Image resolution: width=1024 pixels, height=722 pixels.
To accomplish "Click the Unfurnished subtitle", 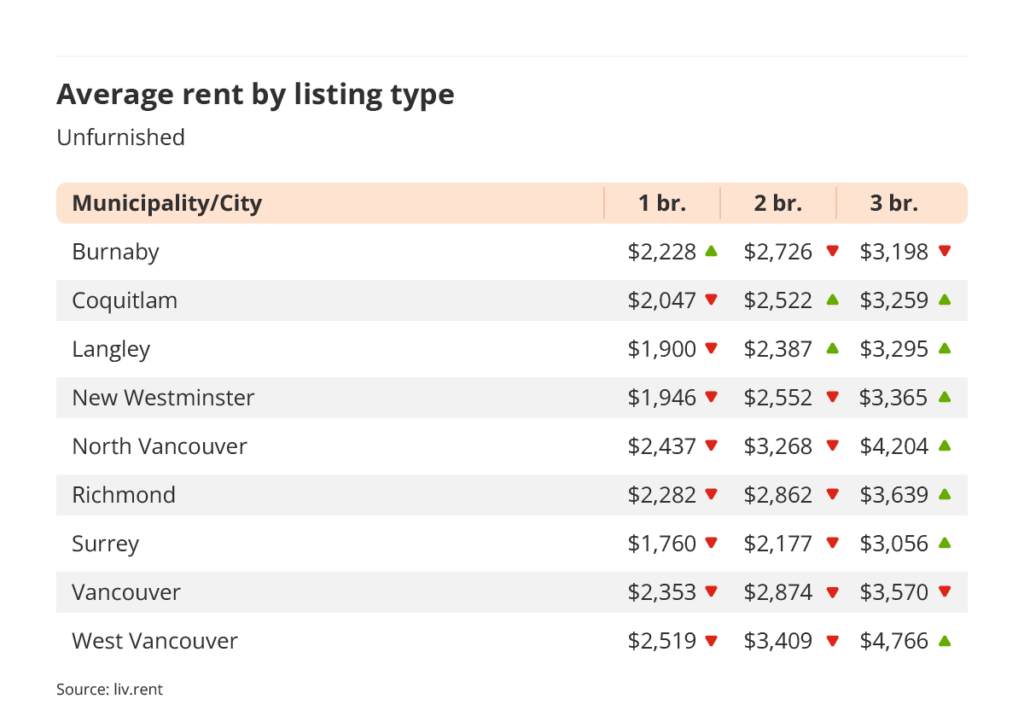I will (121, 137).
